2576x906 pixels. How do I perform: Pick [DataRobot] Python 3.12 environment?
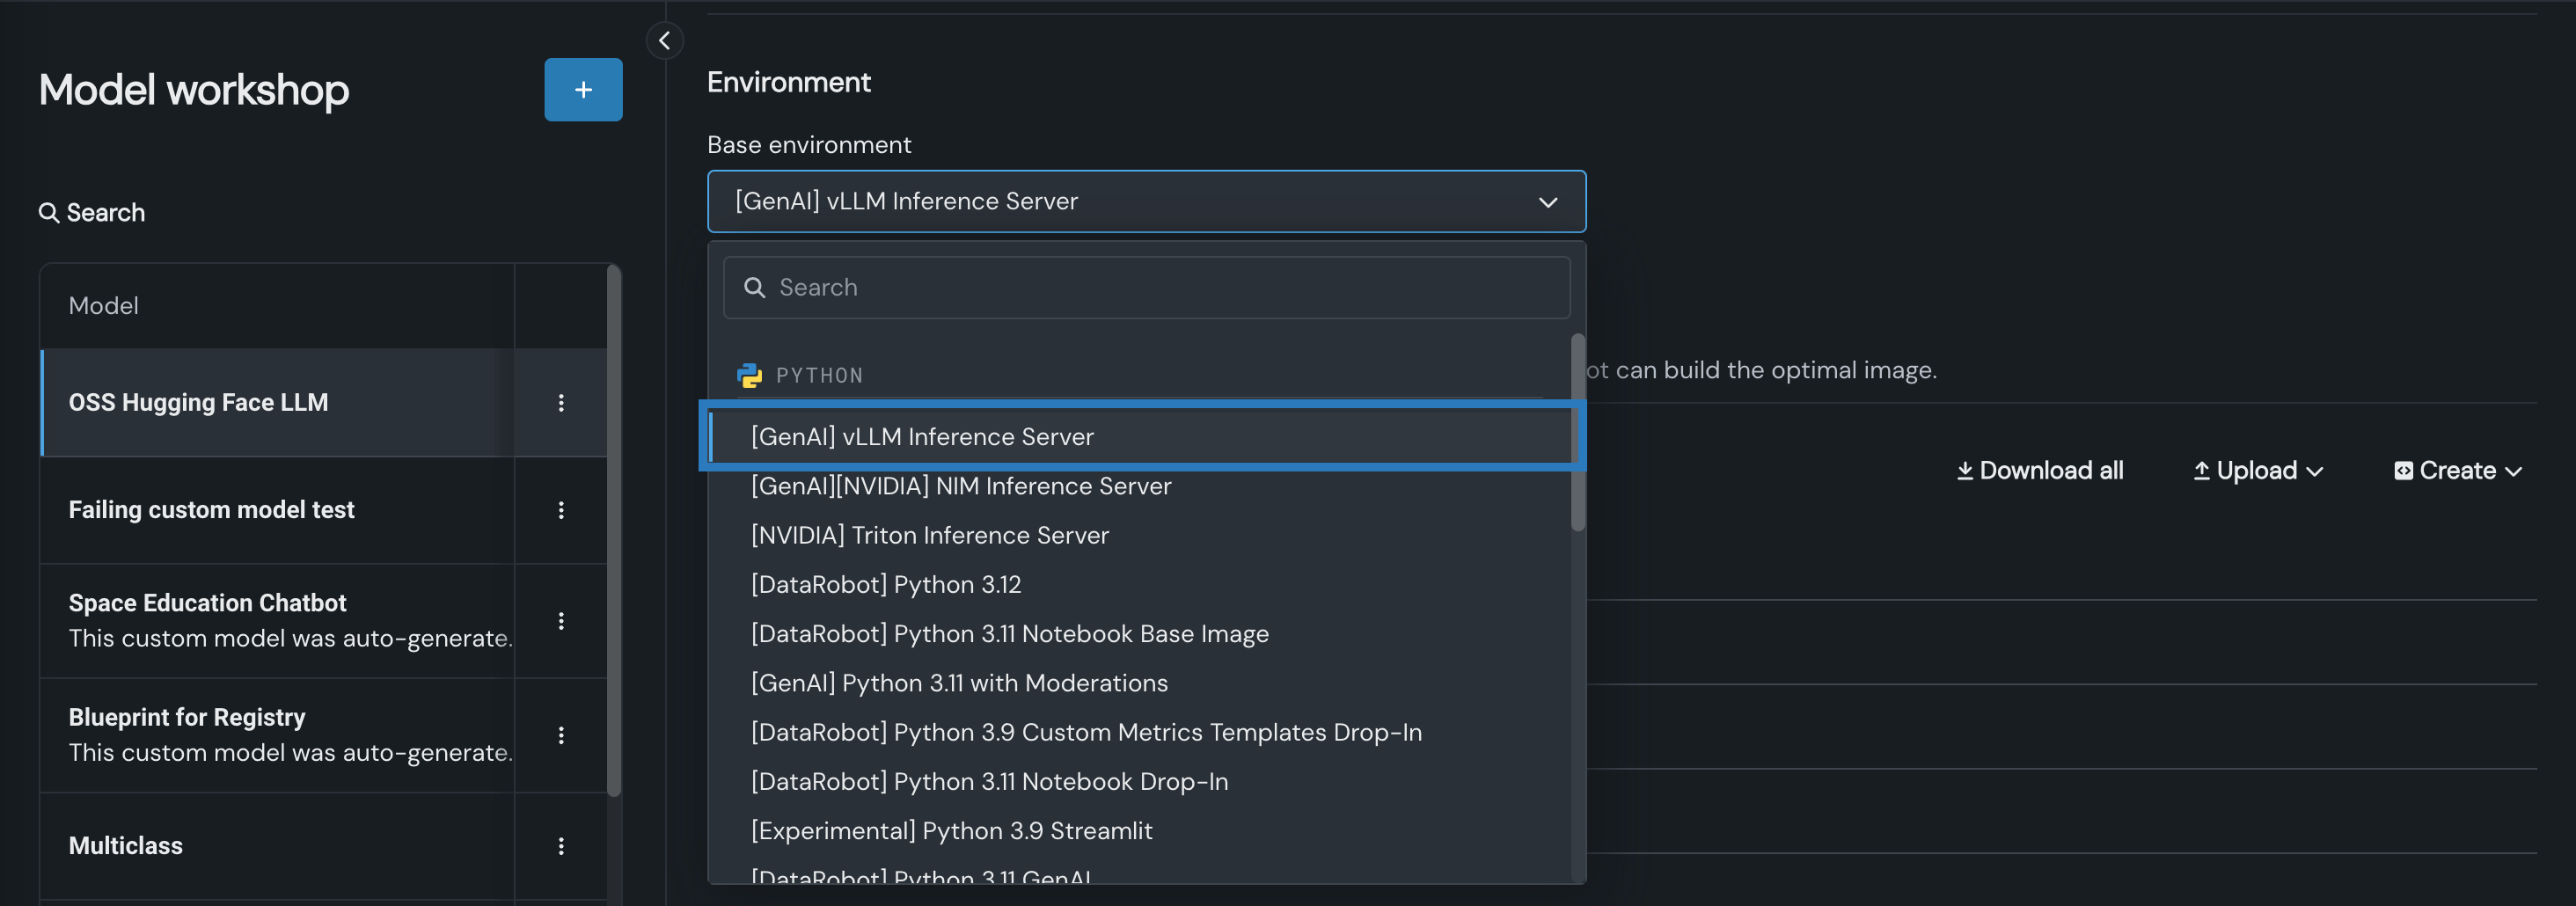coord(885,585)
